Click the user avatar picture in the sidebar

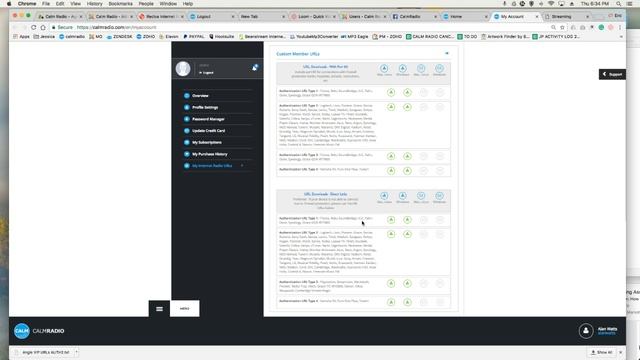point(183,69)
